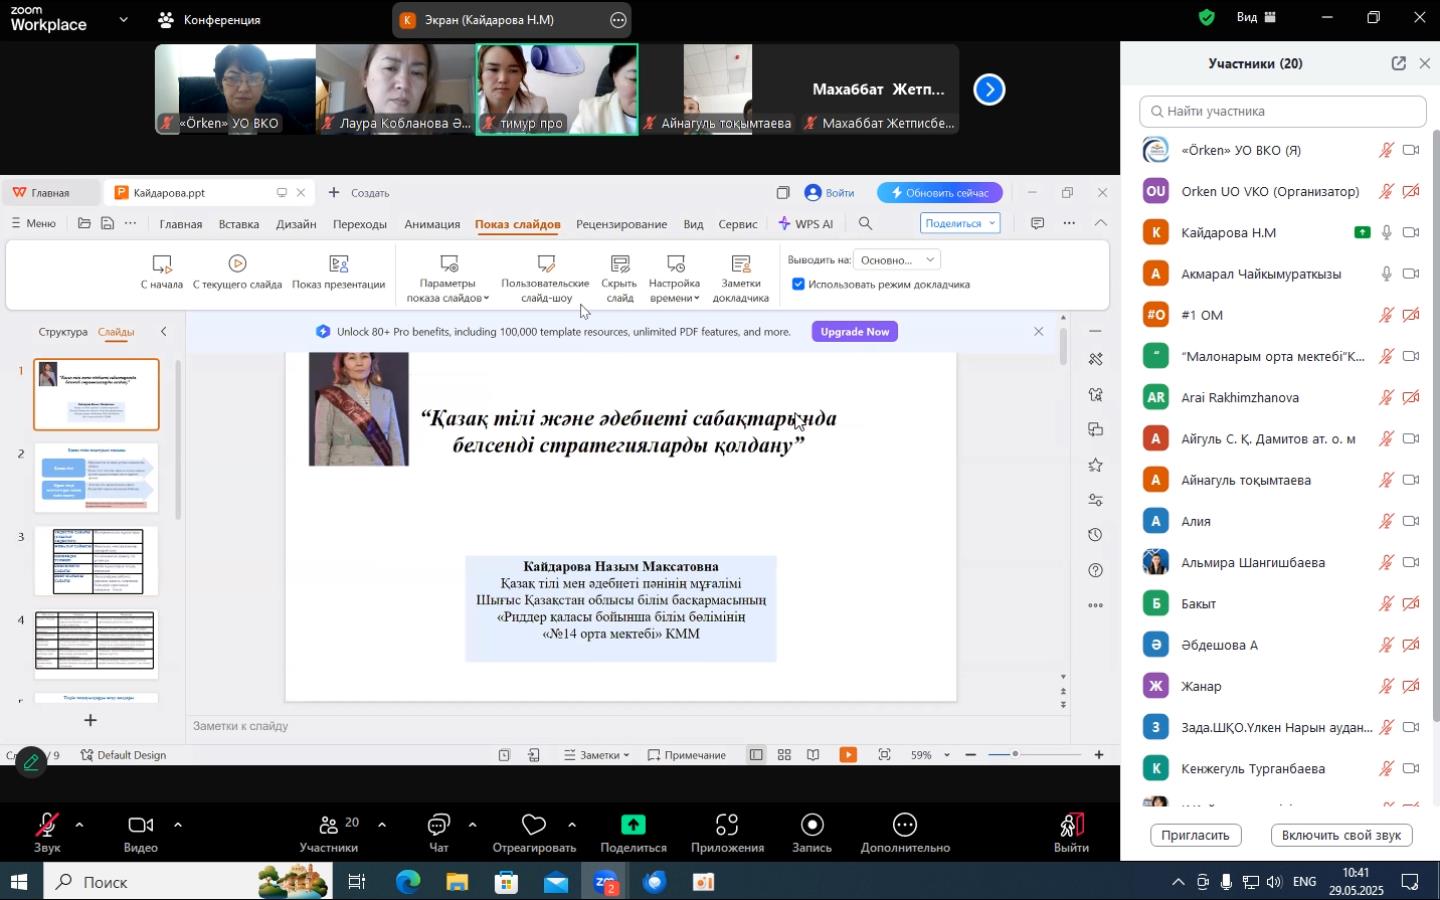
Task: Click the green Share (Поделиться) icon
Action: click(x=633, y=825)
